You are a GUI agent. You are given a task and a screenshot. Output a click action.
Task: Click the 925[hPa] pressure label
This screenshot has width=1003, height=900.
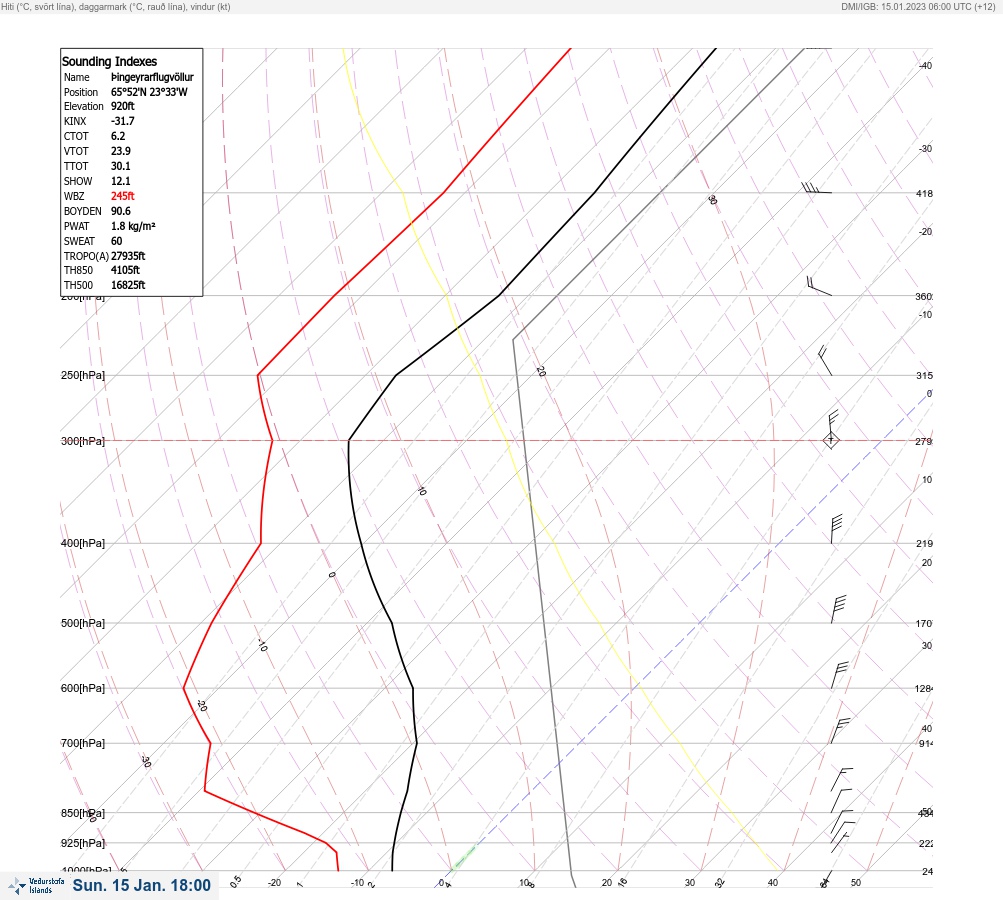(x=83, y=843)
